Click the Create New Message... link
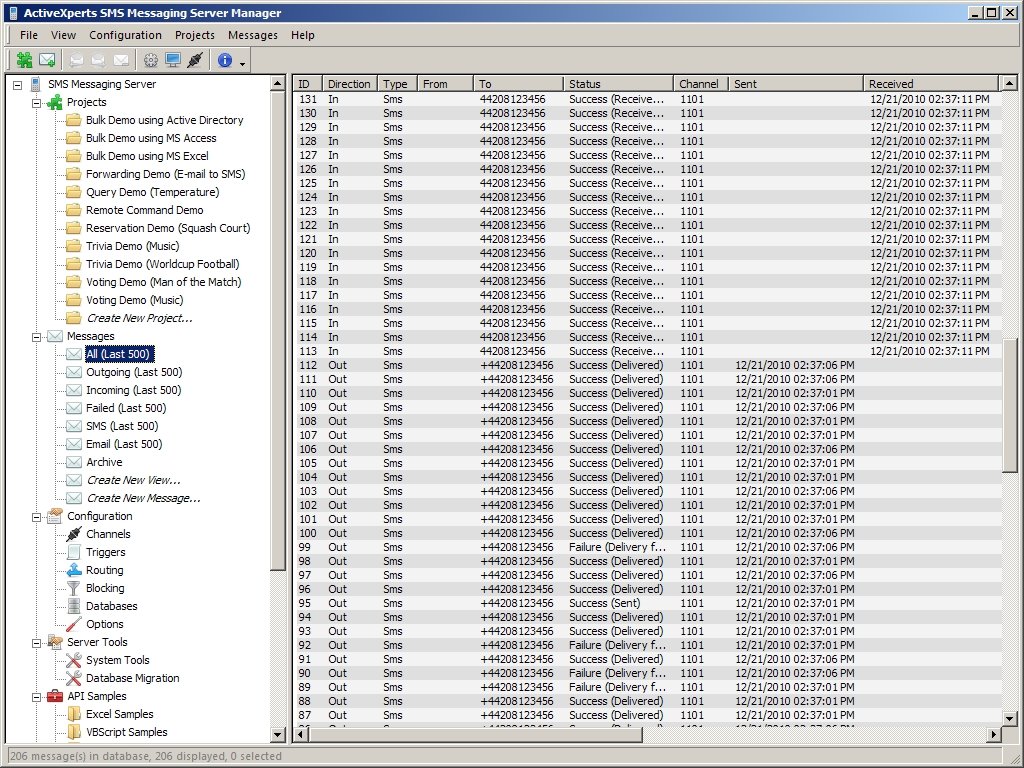This screenshot has width=1024, height=768. click(x=144, y=498)
